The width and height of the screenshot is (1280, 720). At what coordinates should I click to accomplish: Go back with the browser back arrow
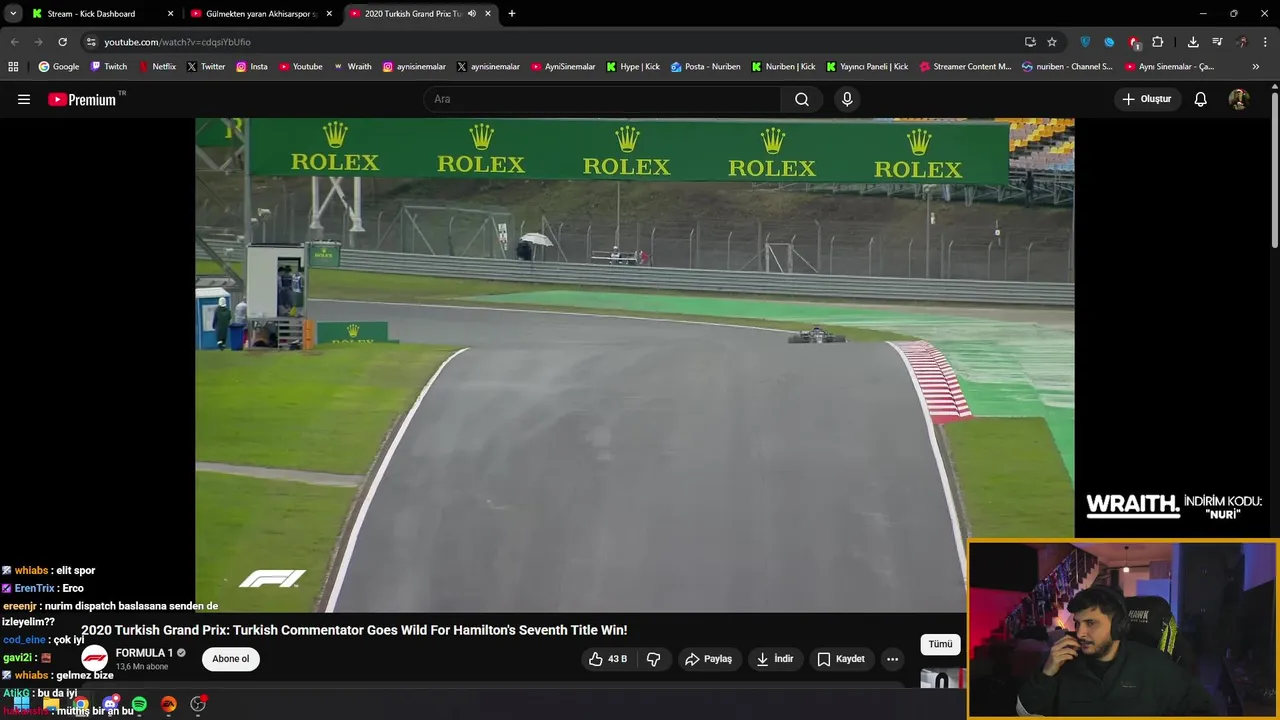14,42
